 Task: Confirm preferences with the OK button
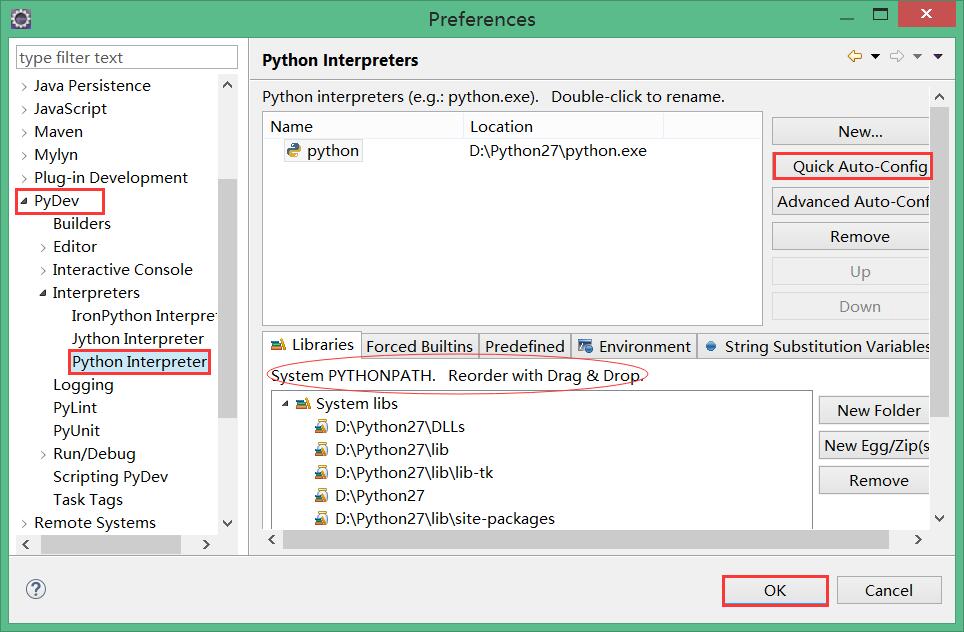(775, 590)
